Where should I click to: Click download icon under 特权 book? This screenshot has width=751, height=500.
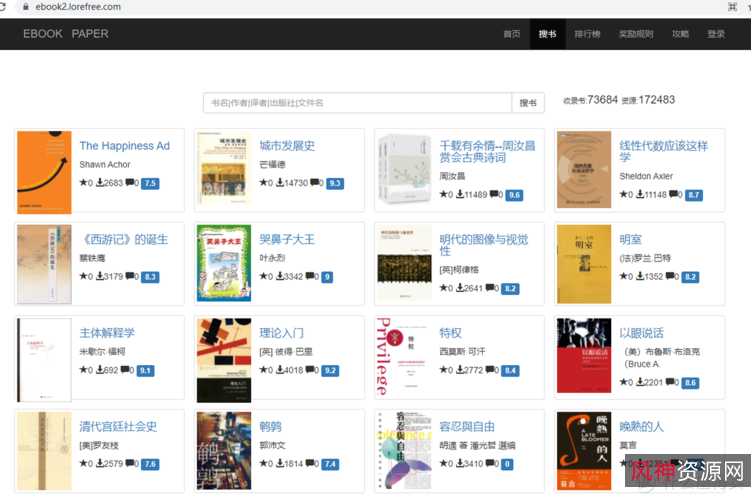pyautogui.click(x=461, y=371)
